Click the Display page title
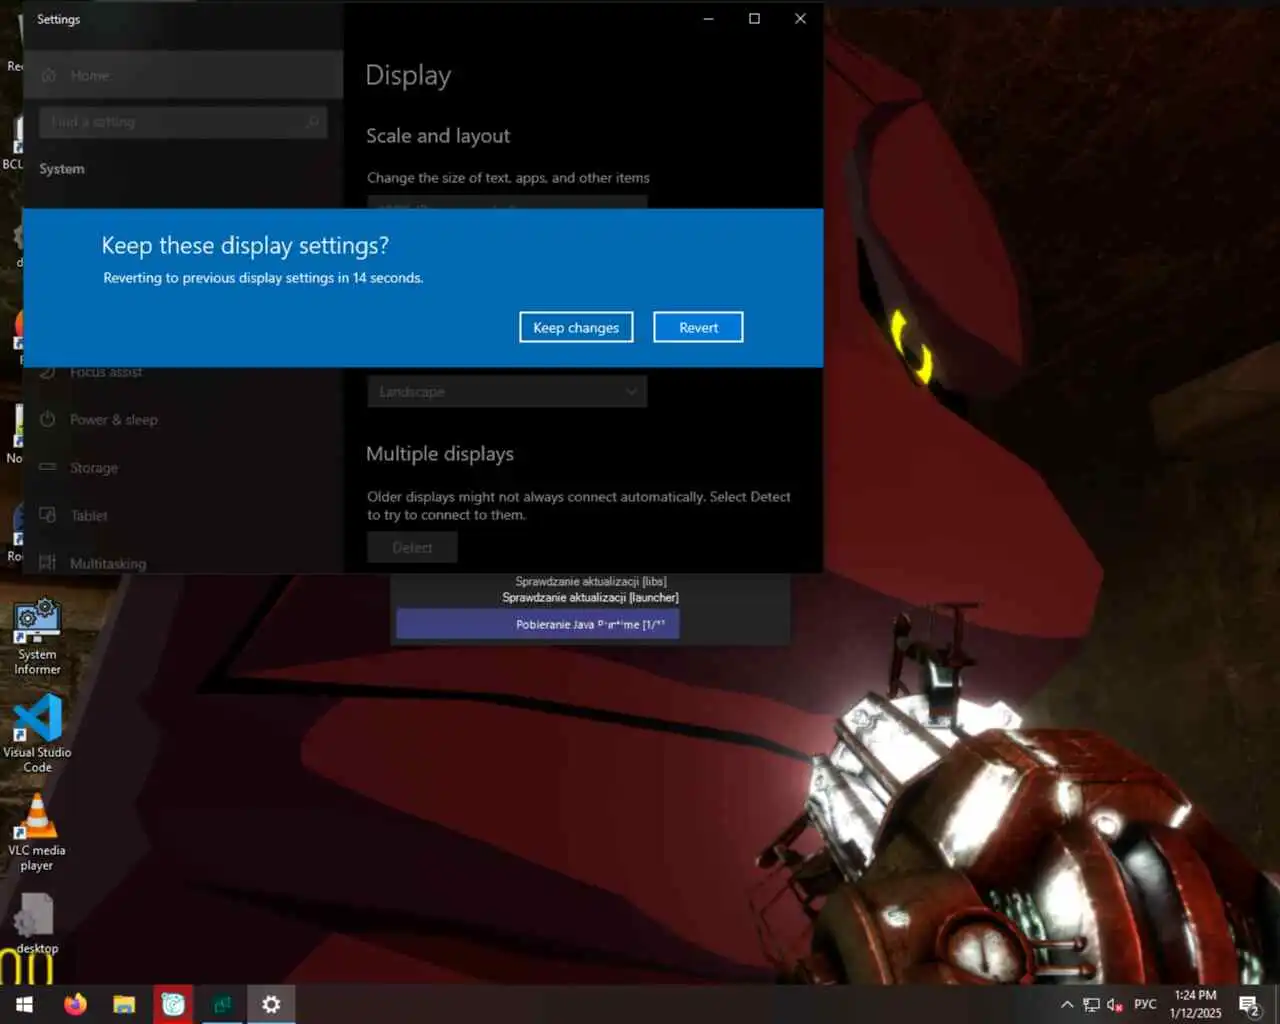The image size is (1280, 1024). coord(408,76)
